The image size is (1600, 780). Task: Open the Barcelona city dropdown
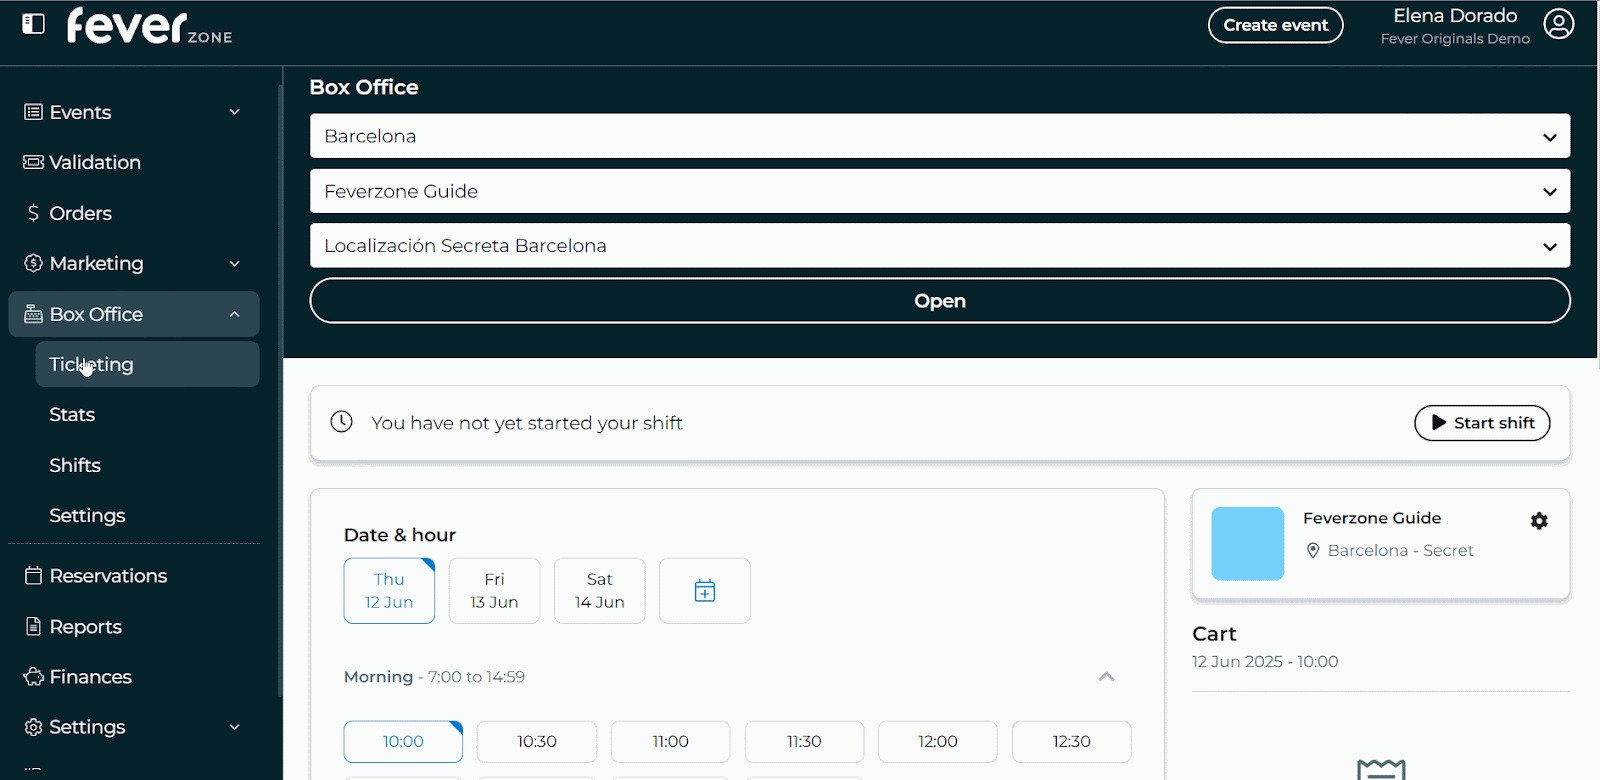[x=940, y=136]
